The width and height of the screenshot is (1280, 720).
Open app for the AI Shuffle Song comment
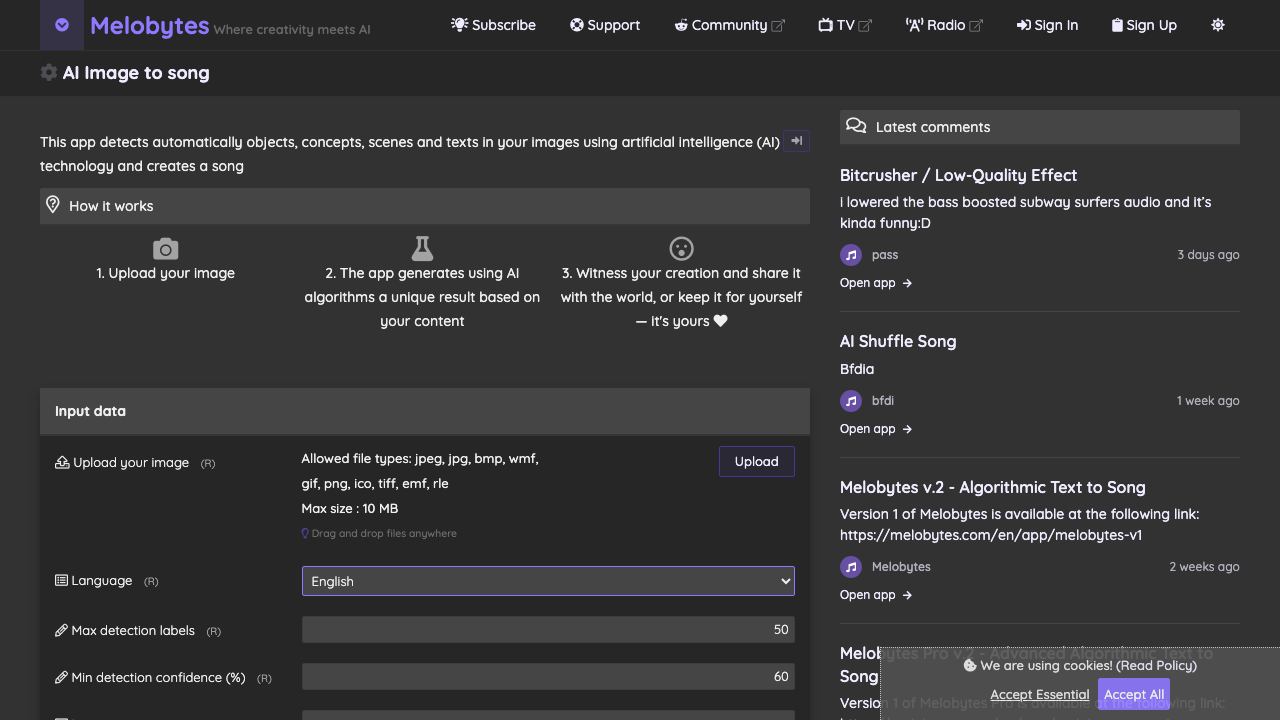[876, 429]
